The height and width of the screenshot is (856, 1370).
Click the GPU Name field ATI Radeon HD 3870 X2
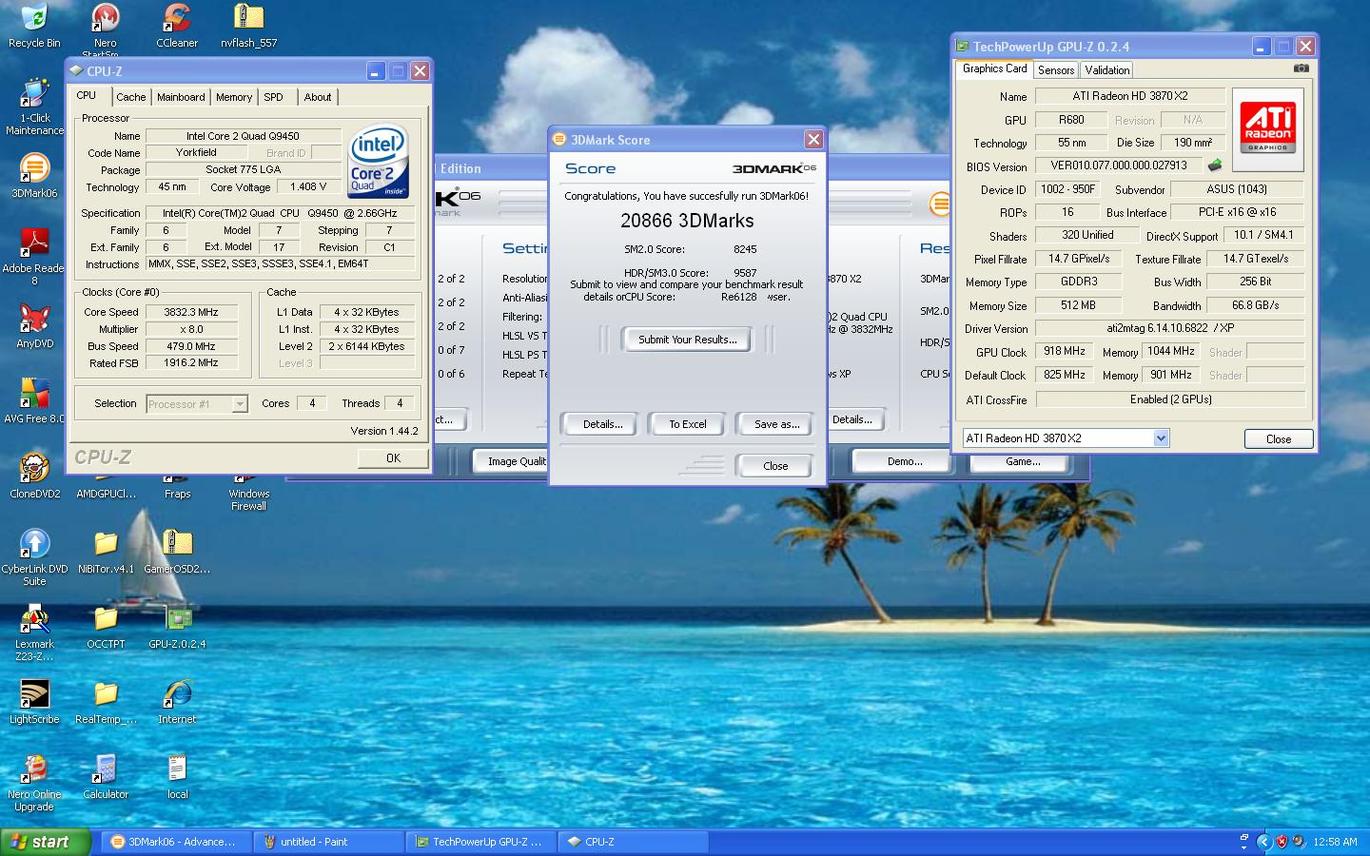[x=1130, y=96]
